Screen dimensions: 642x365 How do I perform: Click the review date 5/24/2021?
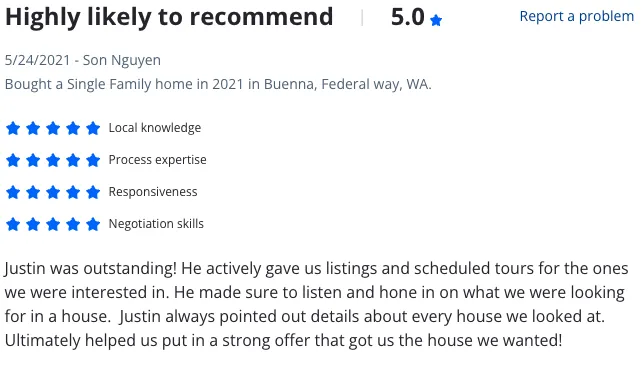coord(38,60)
